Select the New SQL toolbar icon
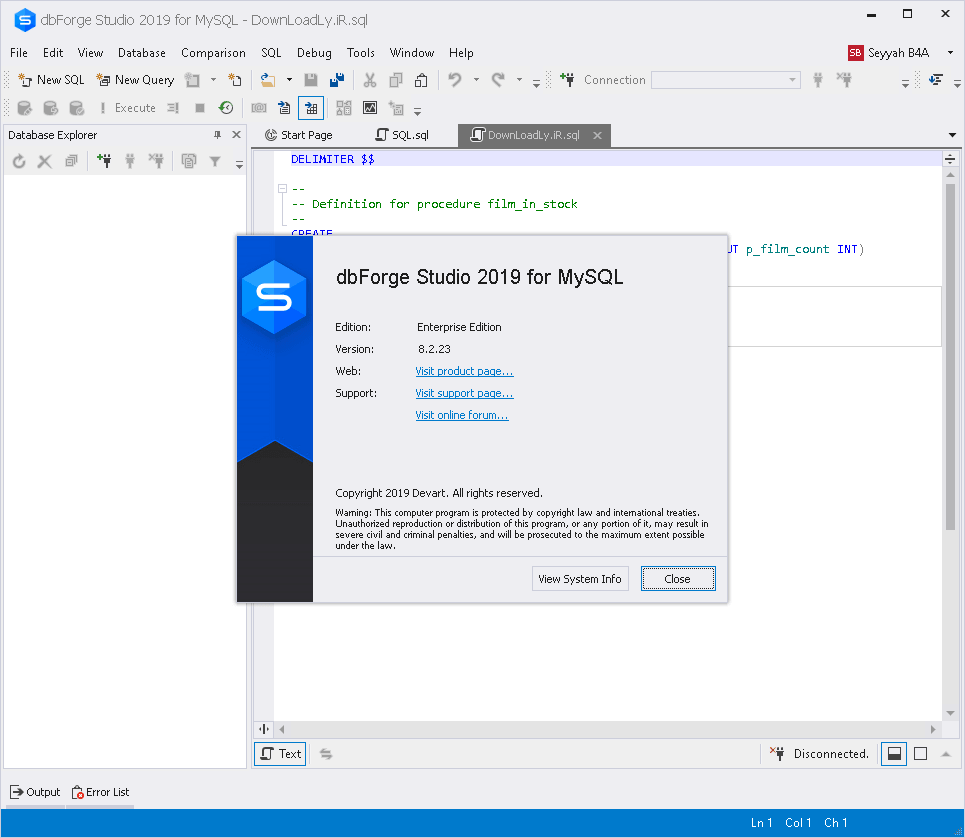 [48, 80]
